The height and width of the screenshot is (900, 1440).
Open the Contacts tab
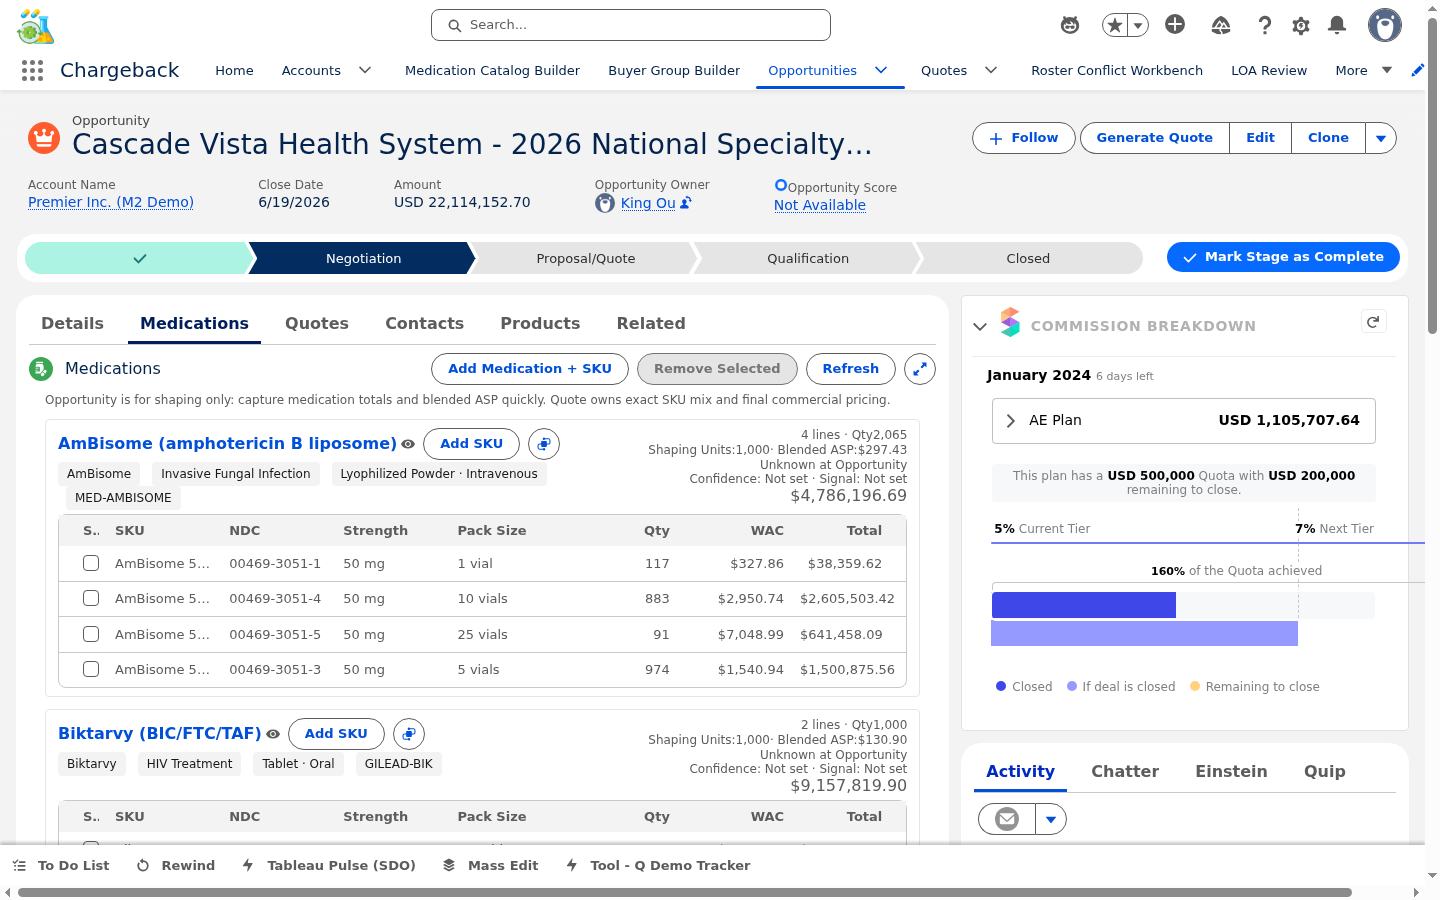point(425,324)
